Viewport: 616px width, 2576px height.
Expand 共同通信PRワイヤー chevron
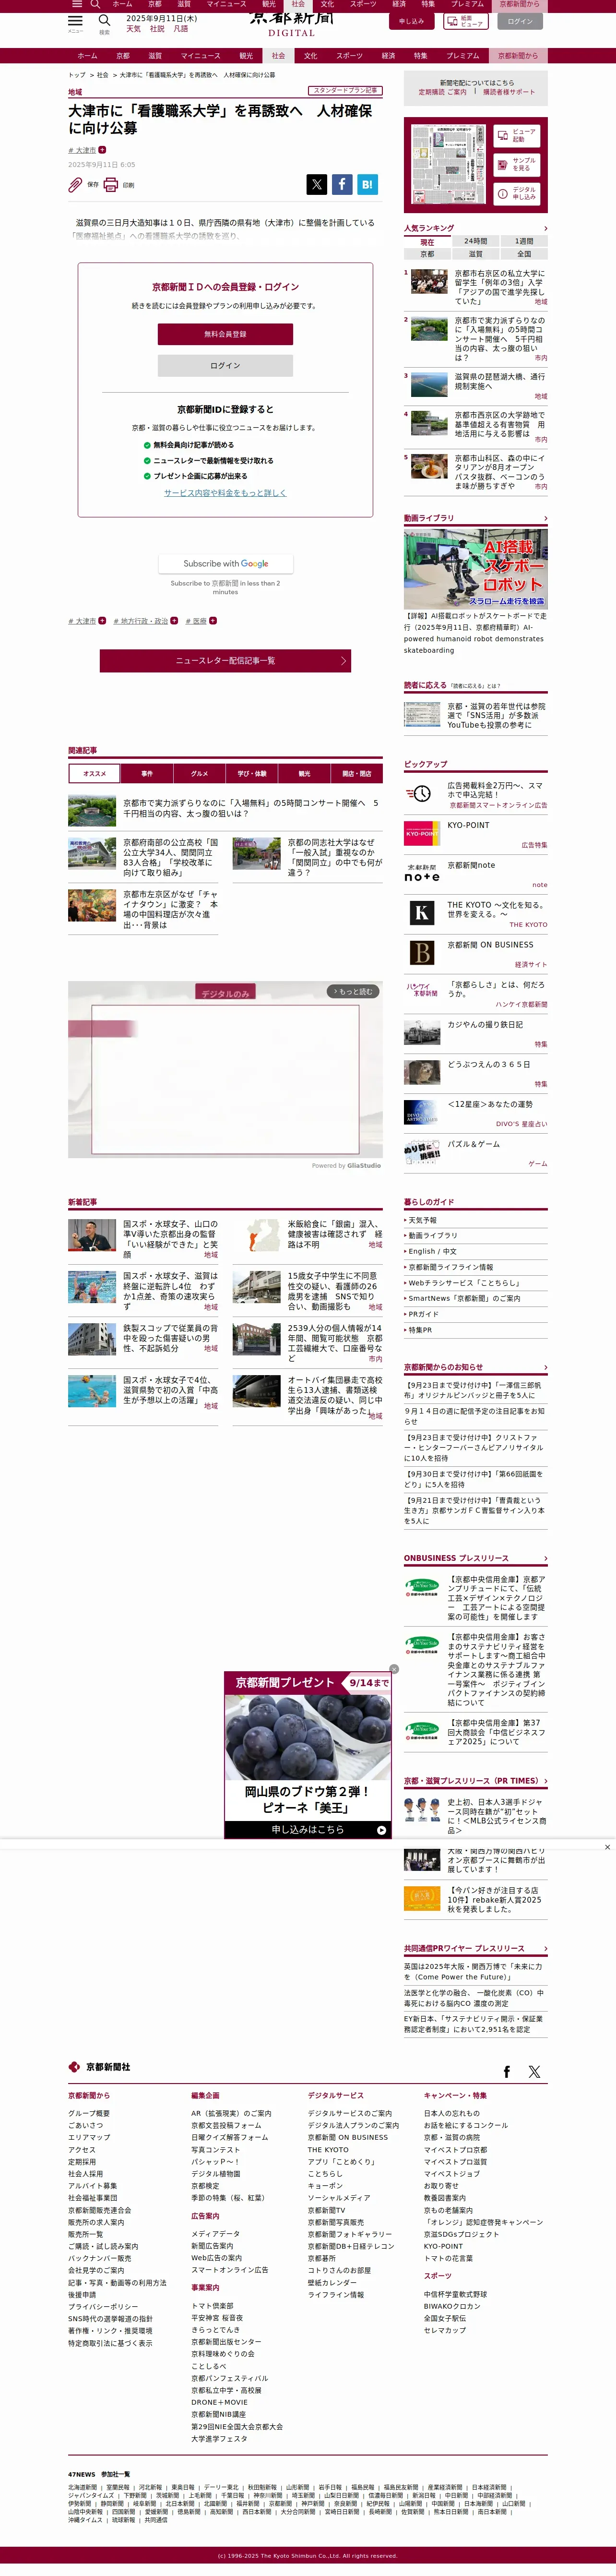[x=545, y=1949]
